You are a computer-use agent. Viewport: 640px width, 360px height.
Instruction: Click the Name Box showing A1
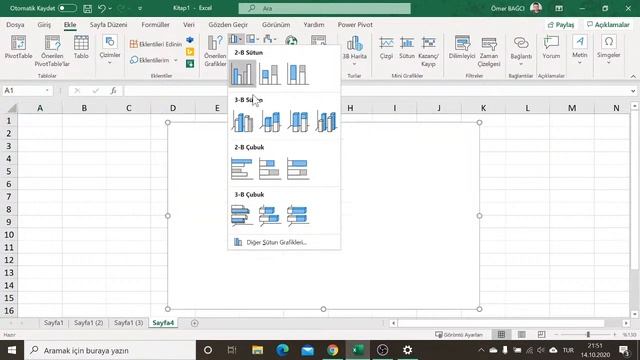[27, 91]
